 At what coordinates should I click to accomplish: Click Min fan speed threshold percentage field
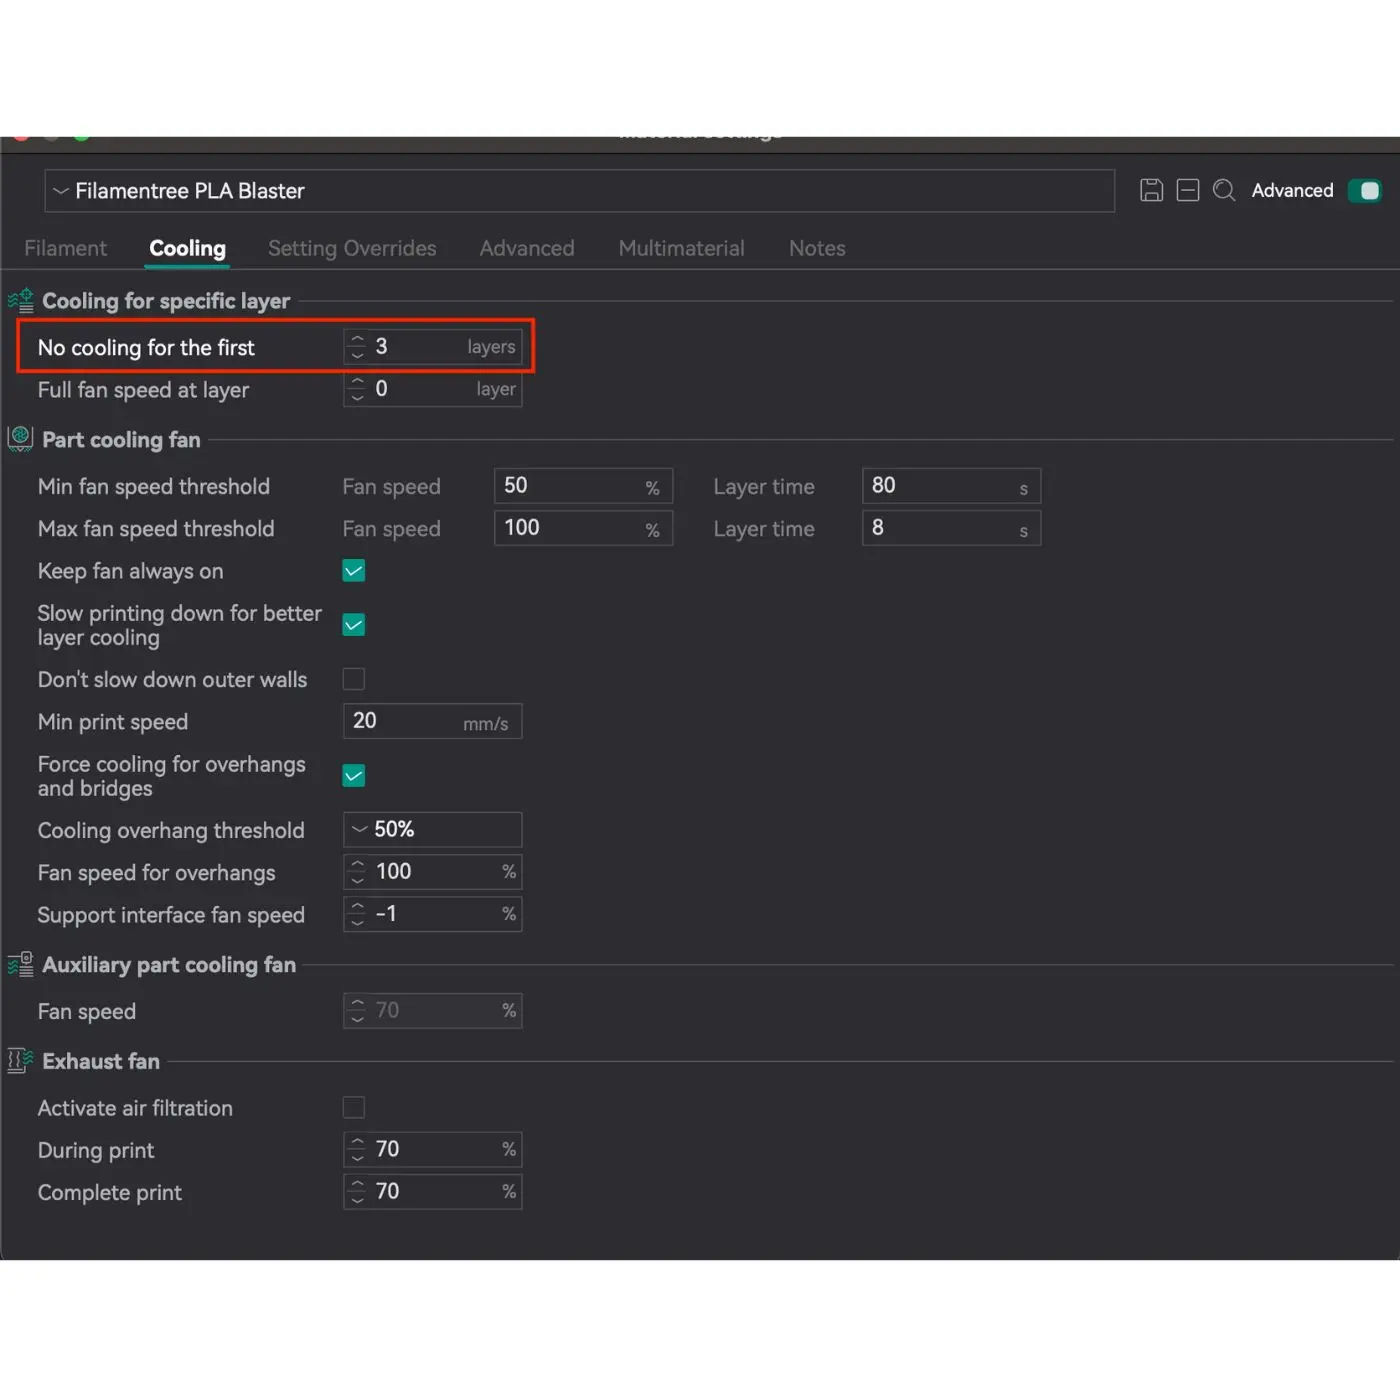tap(570, 486)
